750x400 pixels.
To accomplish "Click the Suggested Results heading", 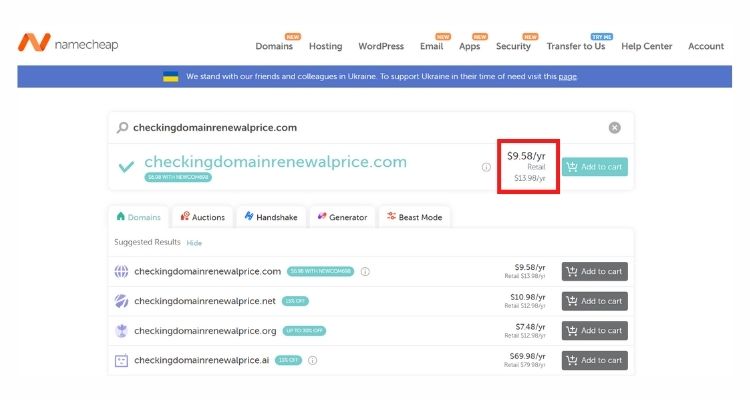I will tap(147, 242).
